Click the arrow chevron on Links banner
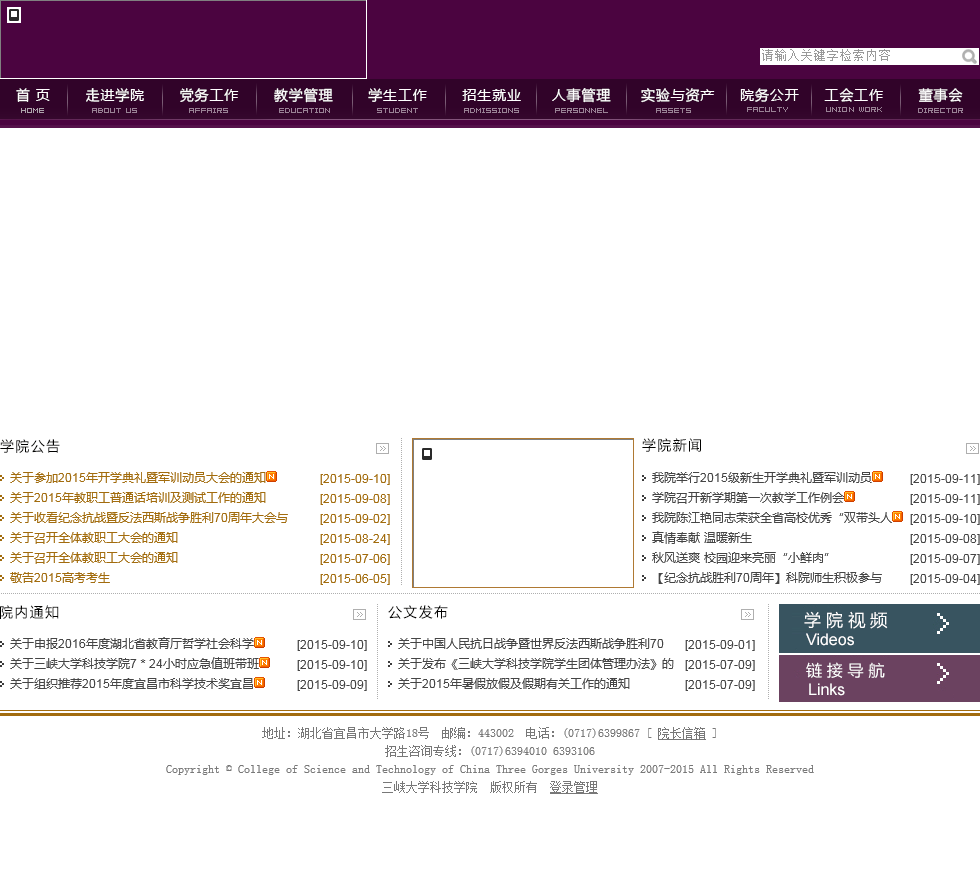980x891 pixels. pyautogui.click(x=942, y=673)
